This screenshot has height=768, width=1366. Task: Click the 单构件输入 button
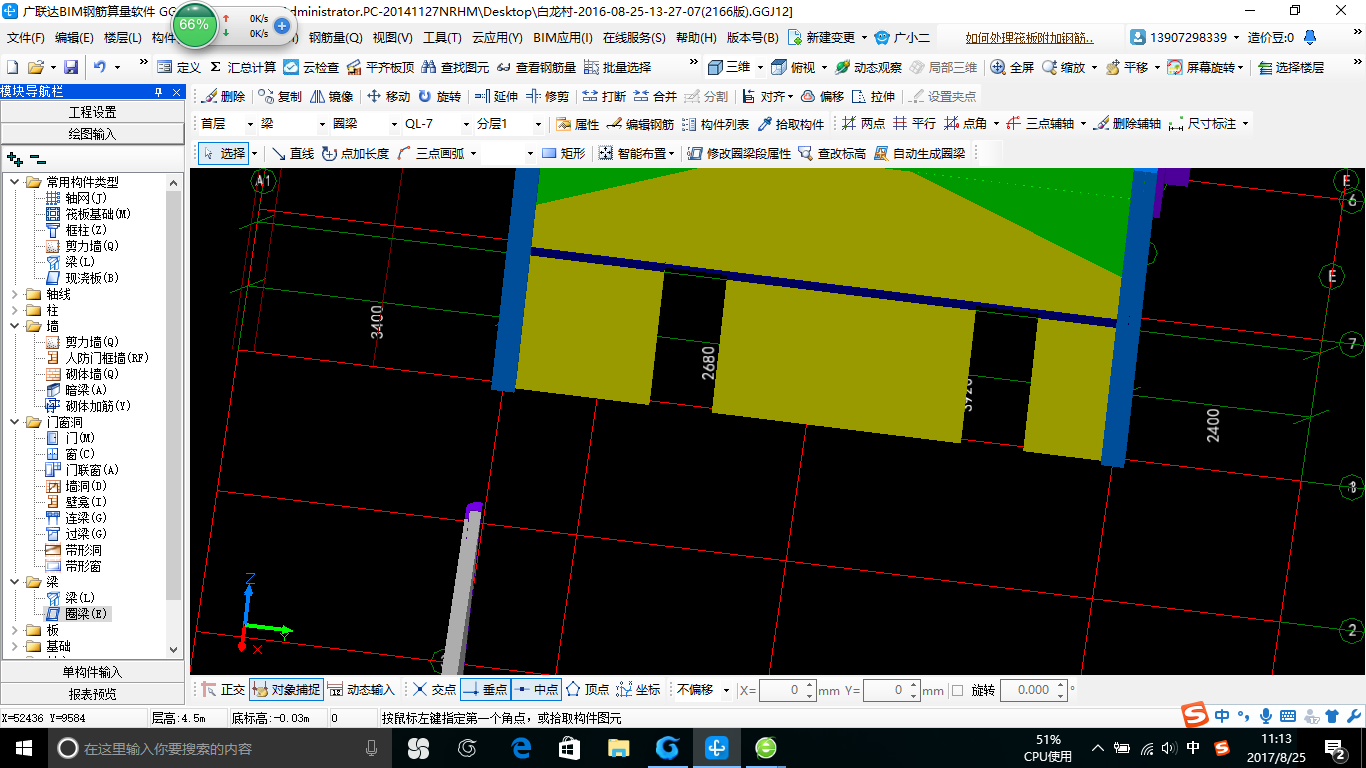(x=92, y=672)
